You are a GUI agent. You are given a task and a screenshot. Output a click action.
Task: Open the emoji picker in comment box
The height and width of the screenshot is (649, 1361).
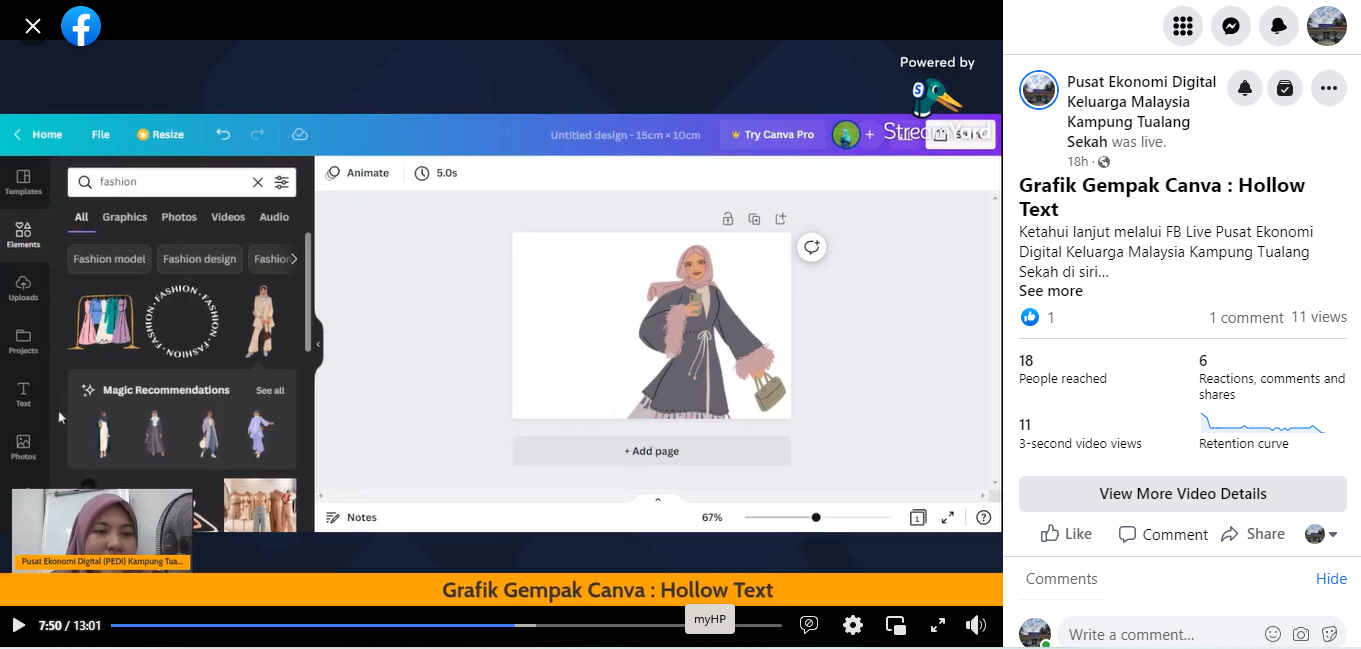pyautogui.click(x=1273, y=634)
